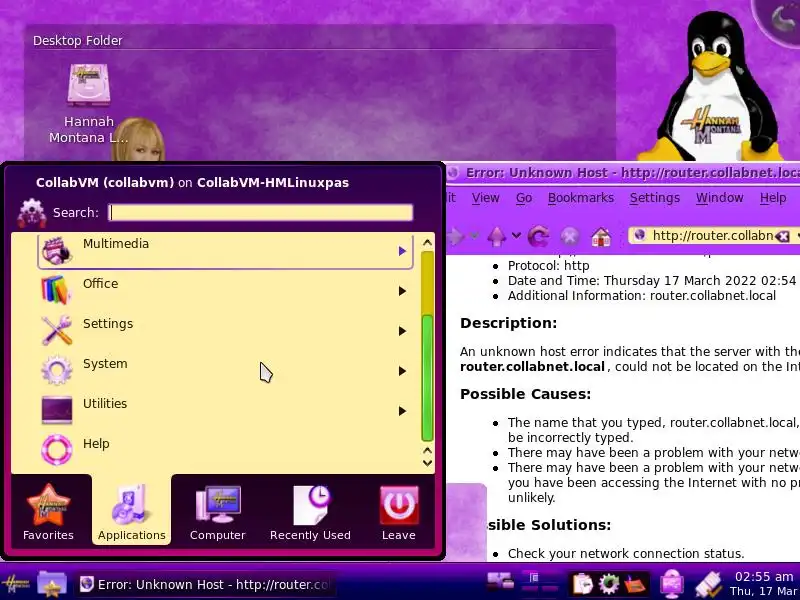
Task: Expand the System submenu arrow
Action: pos(402,371)
